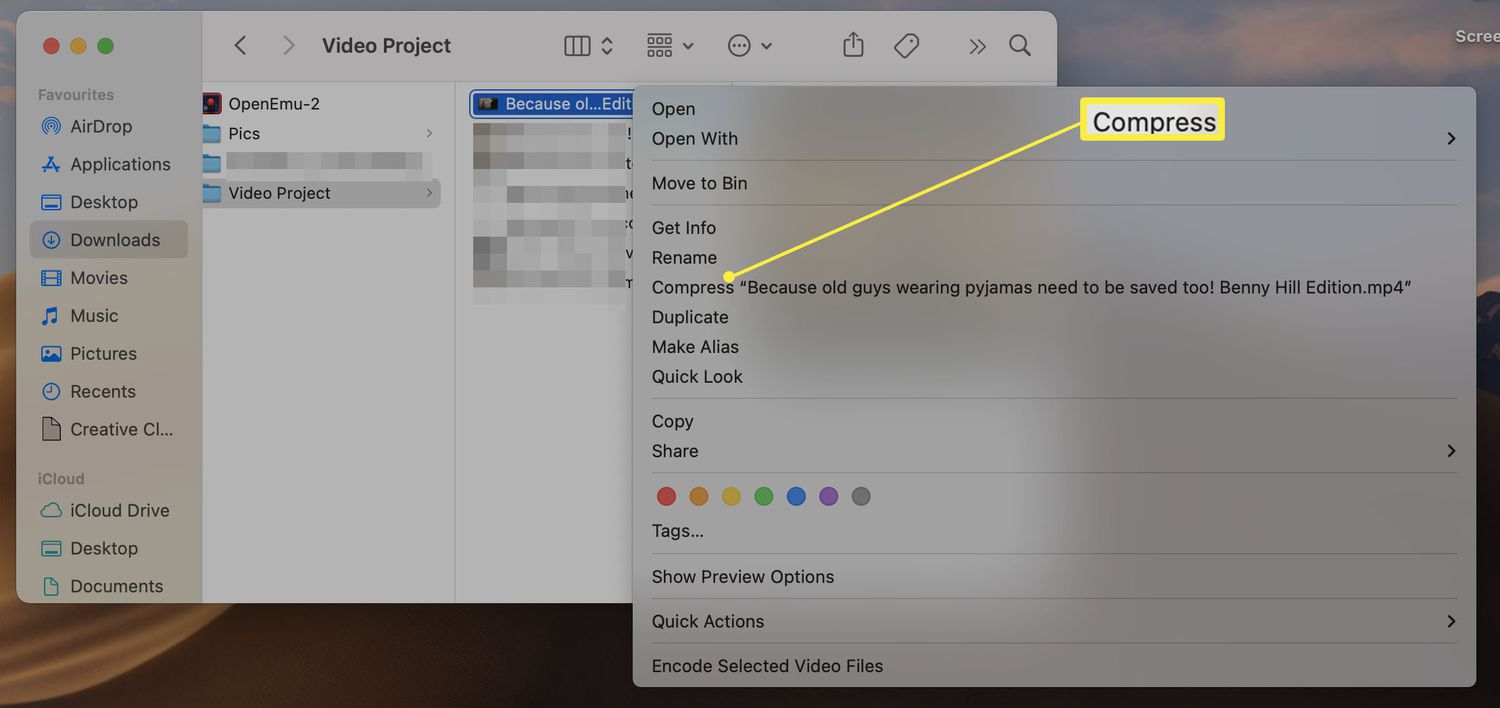
Task: Apply the orange tag color
Action: pyautogui.click(x=699, y=496)
